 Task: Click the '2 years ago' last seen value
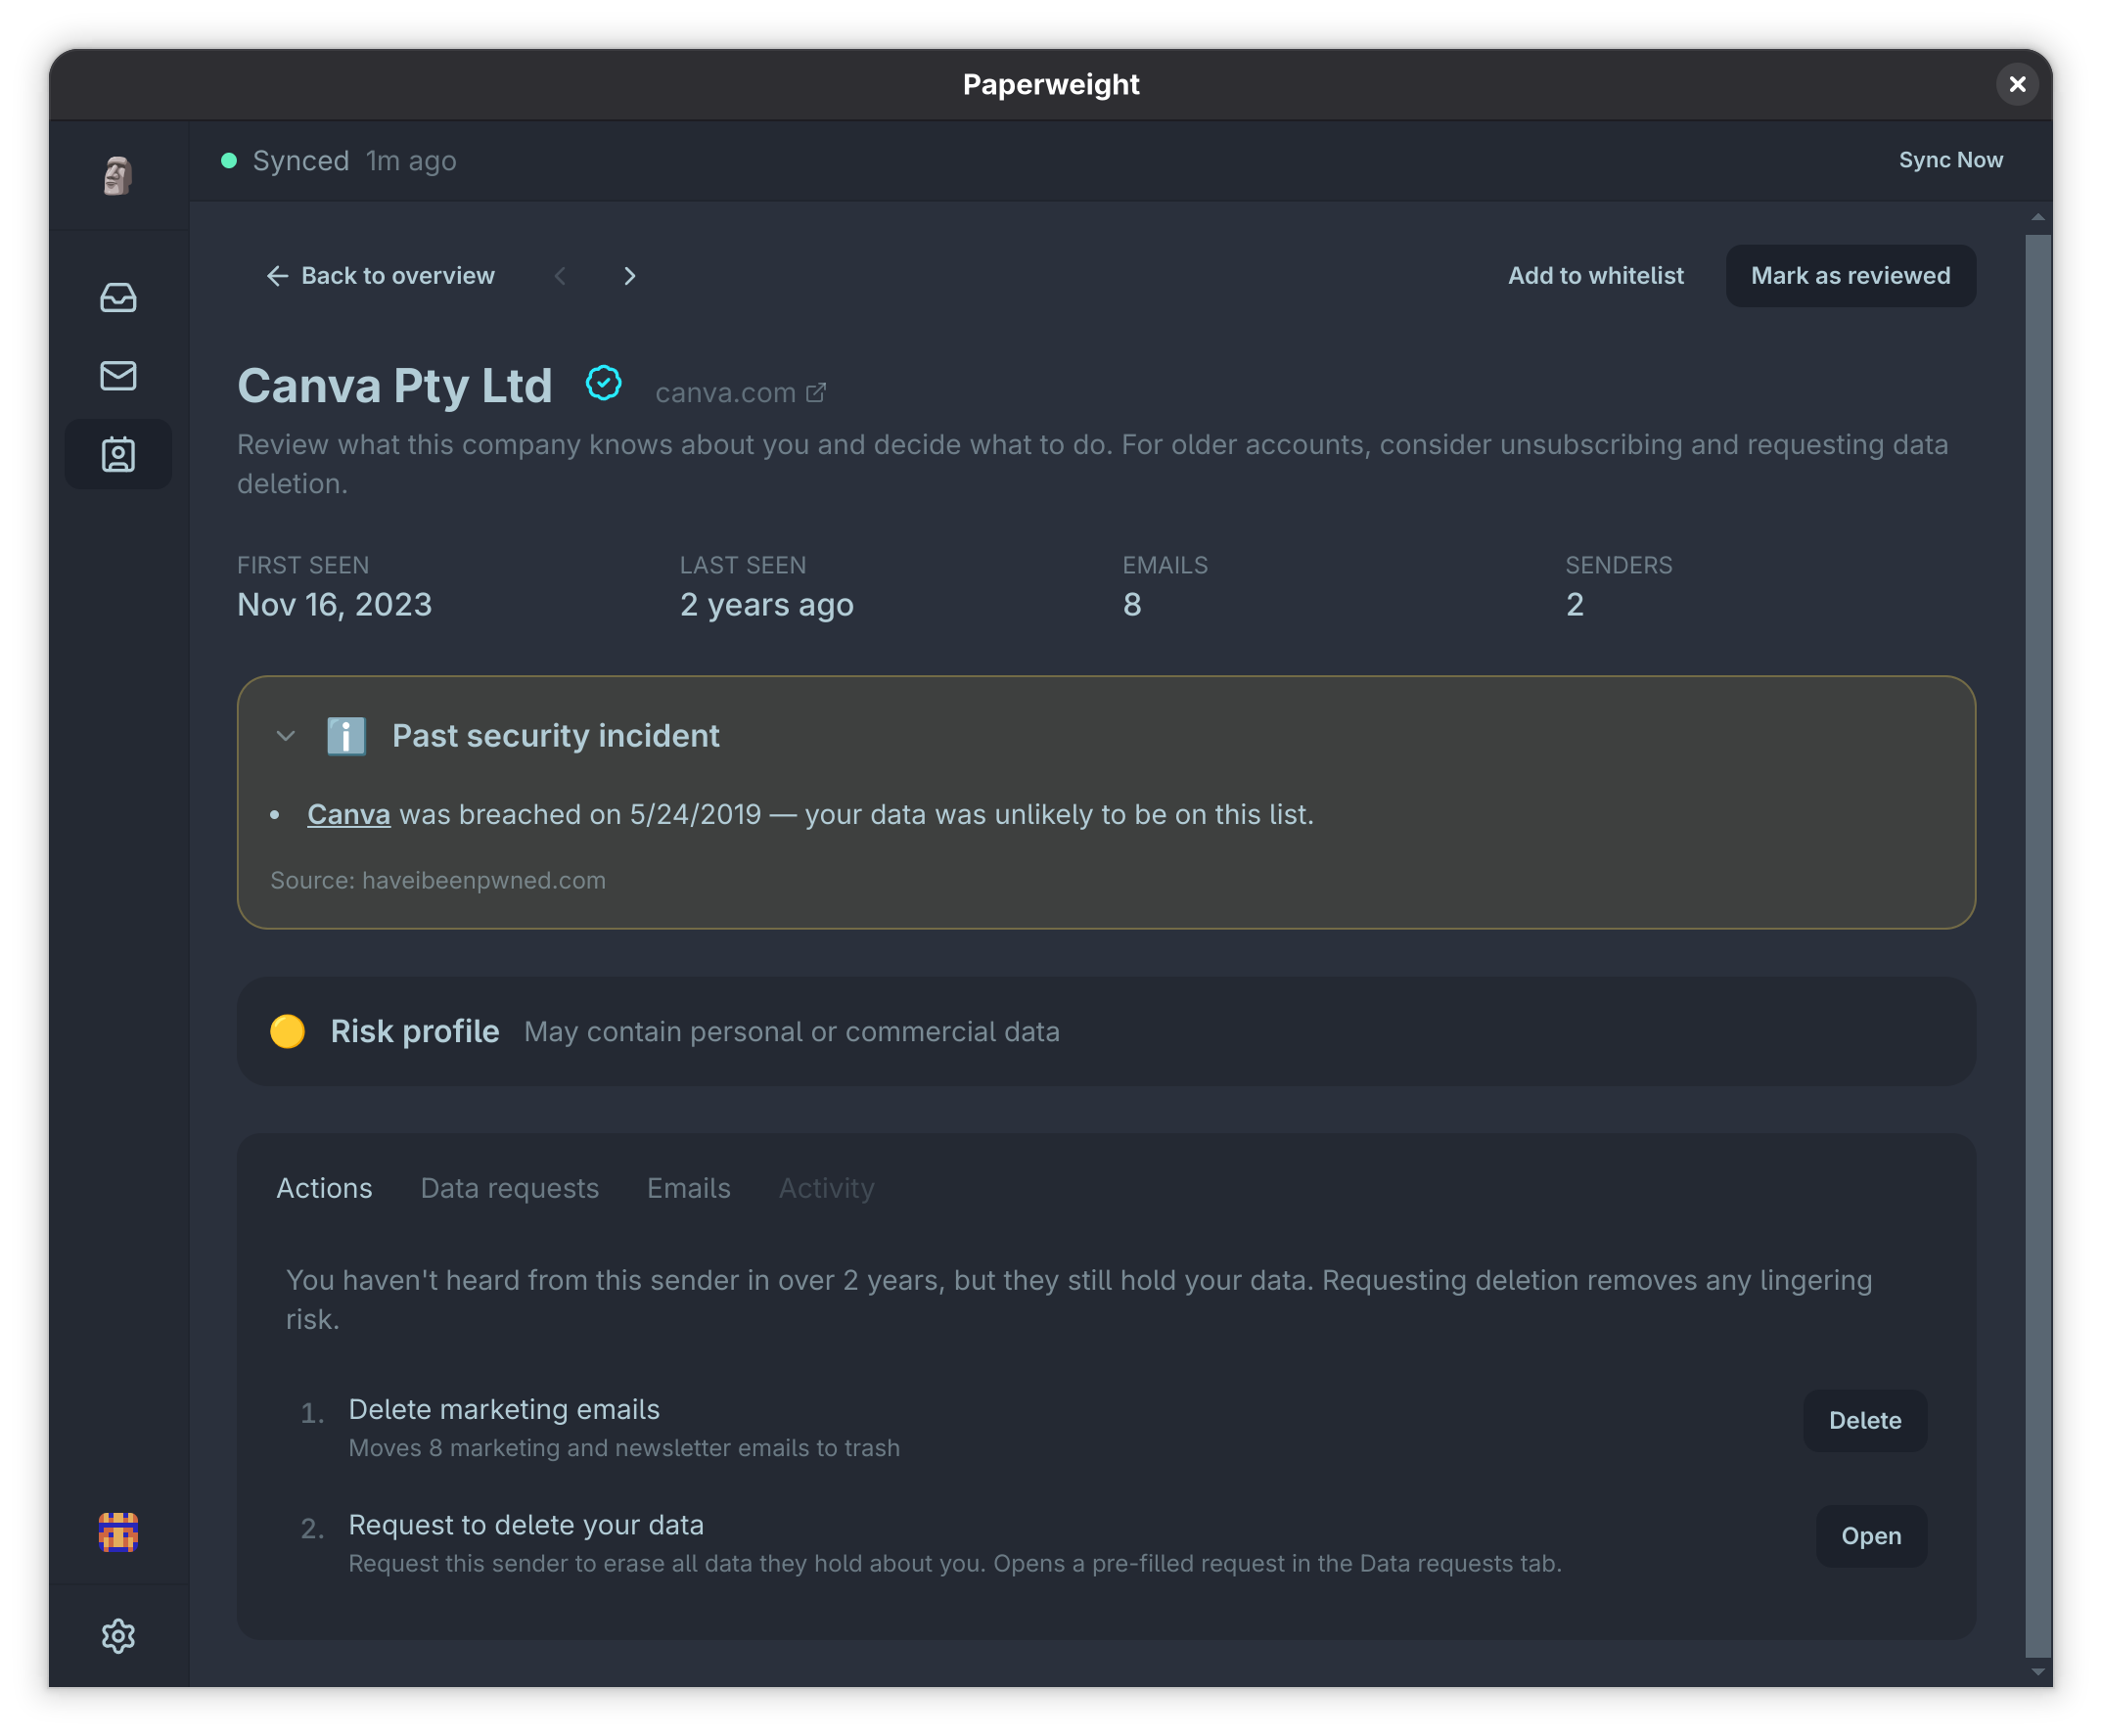coord(766,604)
